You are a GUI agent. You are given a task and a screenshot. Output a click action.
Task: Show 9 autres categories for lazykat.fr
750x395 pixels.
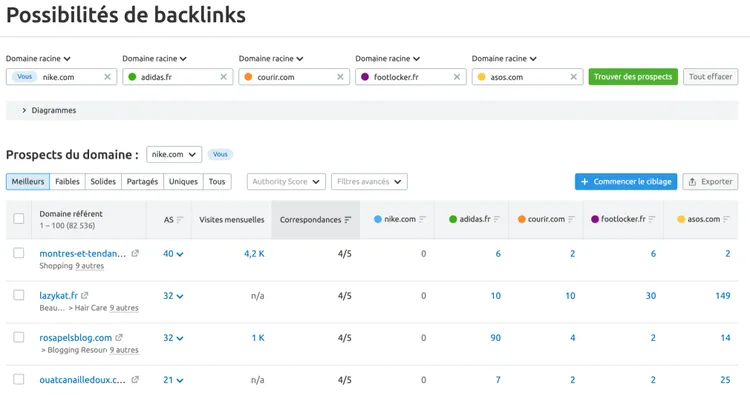click(124, 308)
